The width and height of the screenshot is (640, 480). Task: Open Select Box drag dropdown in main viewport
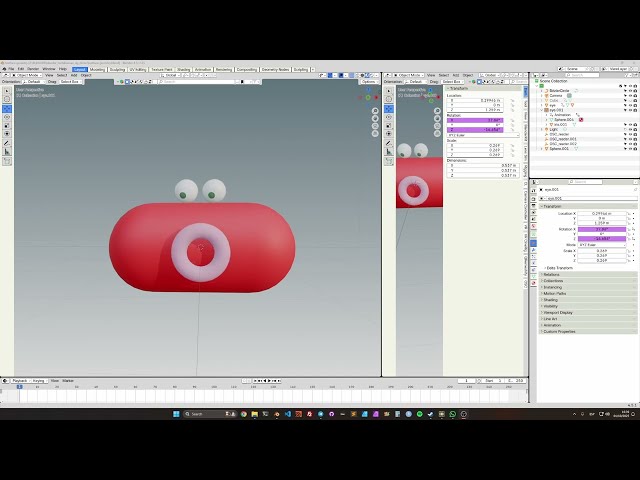point(71,82)
